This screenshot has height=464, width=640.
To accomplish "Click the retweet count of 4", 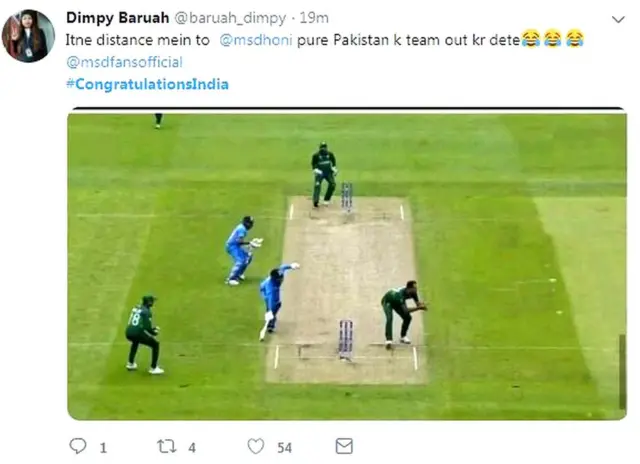I will (192, 447).
